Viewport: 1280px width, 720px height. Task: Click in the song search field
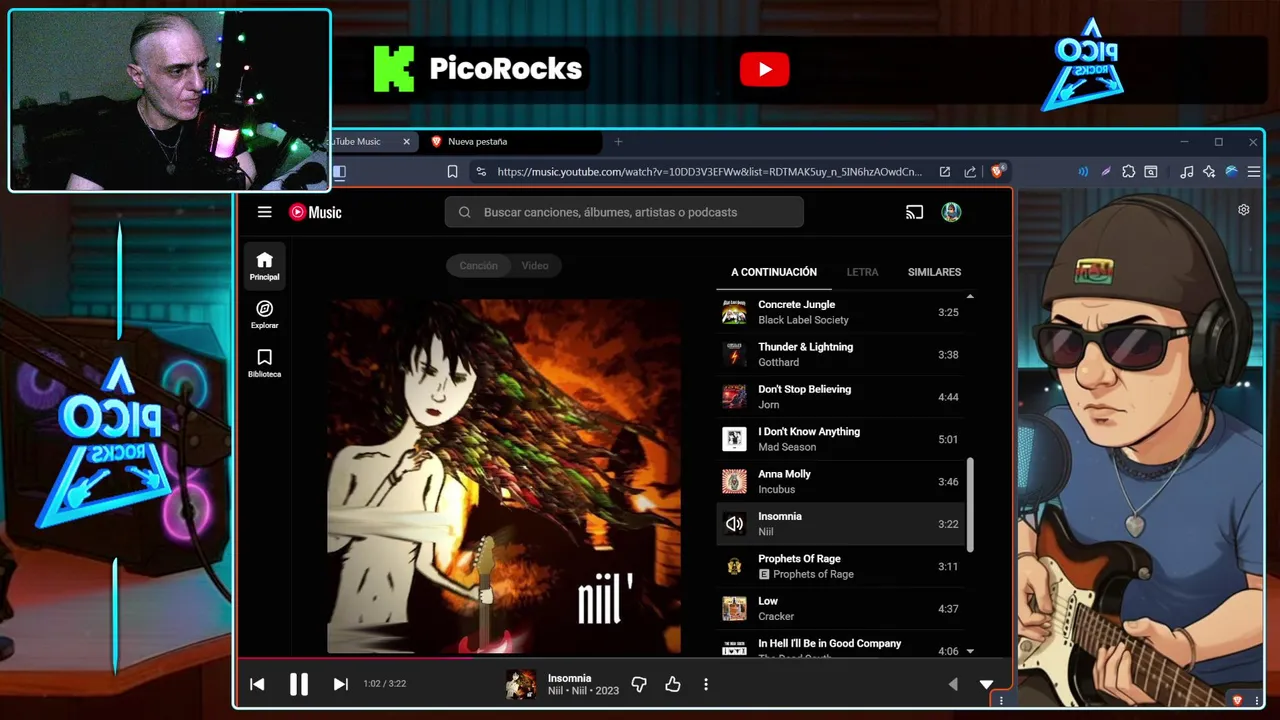click(624, 212)
